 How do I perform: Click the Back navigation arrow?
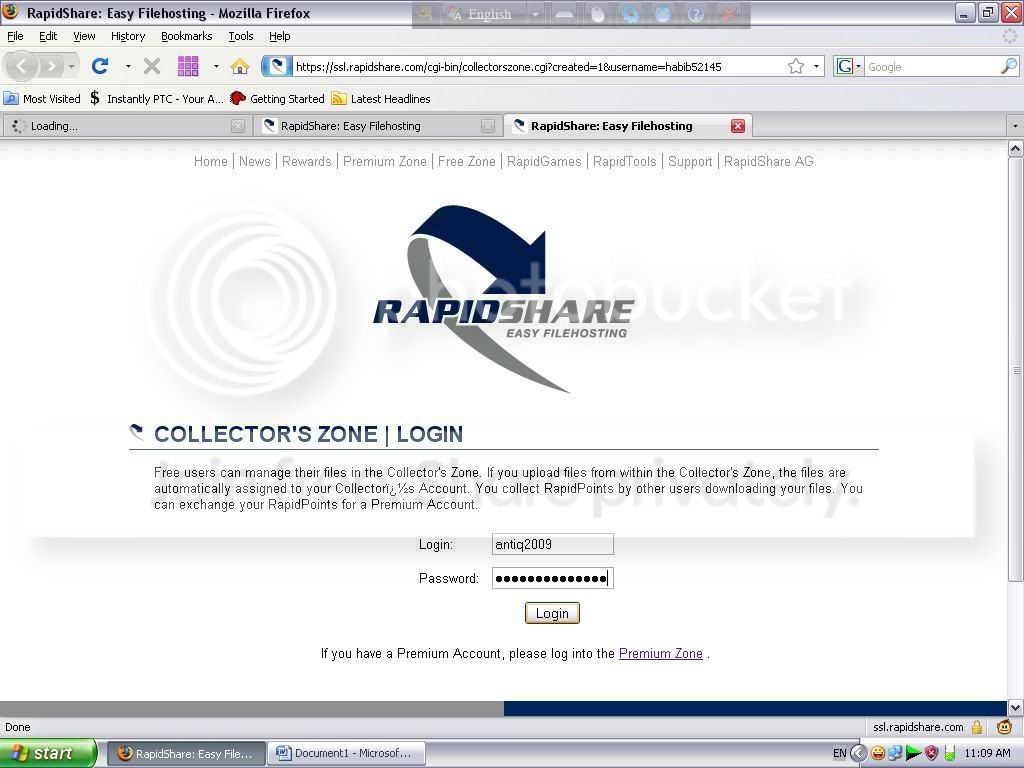22,66
